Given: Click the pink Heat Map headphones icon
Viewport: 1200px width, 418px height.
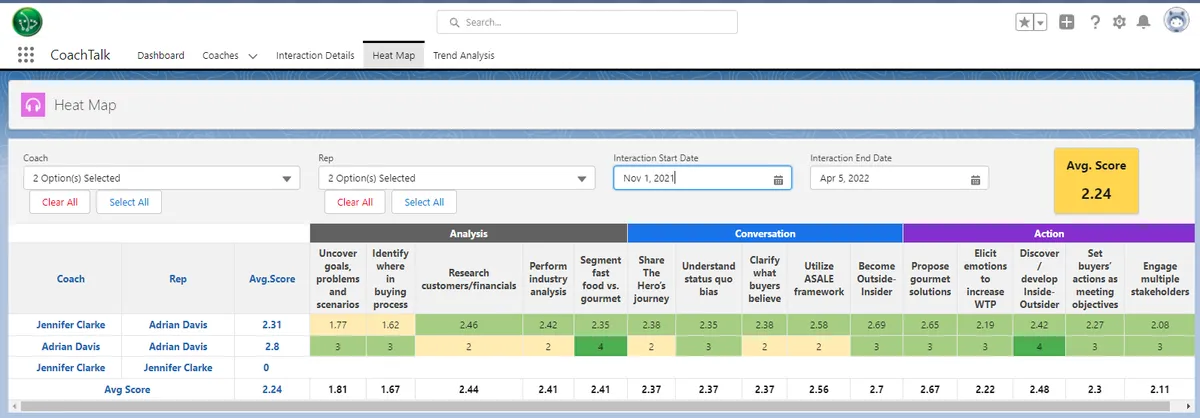Looking at the screenshot, I should click(32, 105).
